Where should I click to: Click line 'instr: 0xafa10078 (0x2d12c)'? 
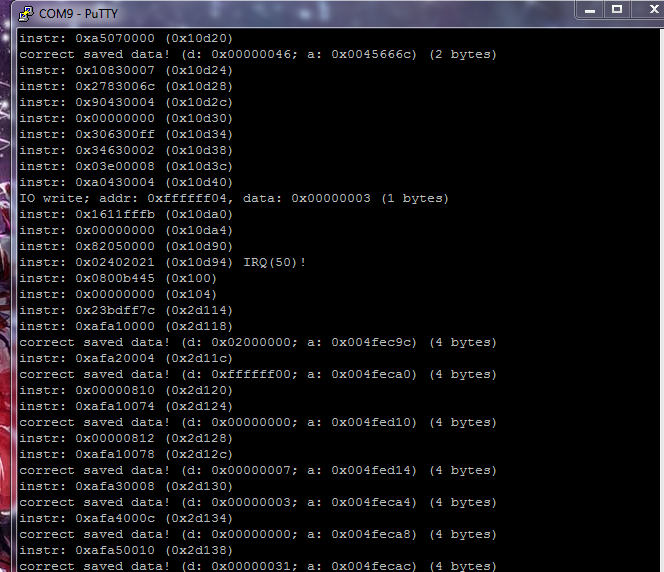point(126,455)
